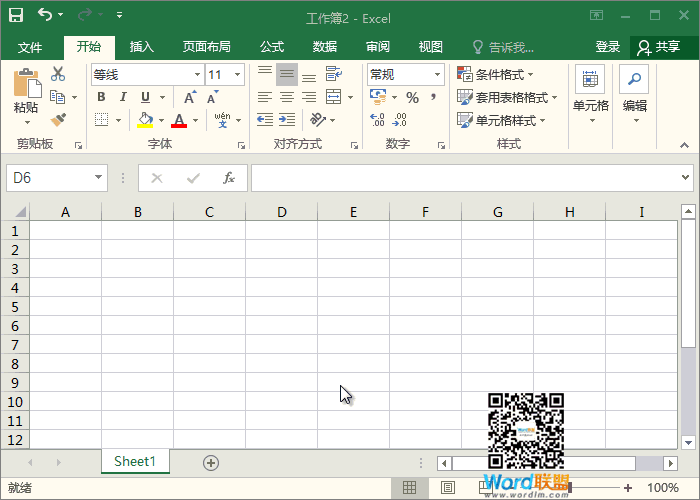
Task: Open Quick Access Toolbar customize arrow
Action: pyautogui.click(x=119, y=15)
